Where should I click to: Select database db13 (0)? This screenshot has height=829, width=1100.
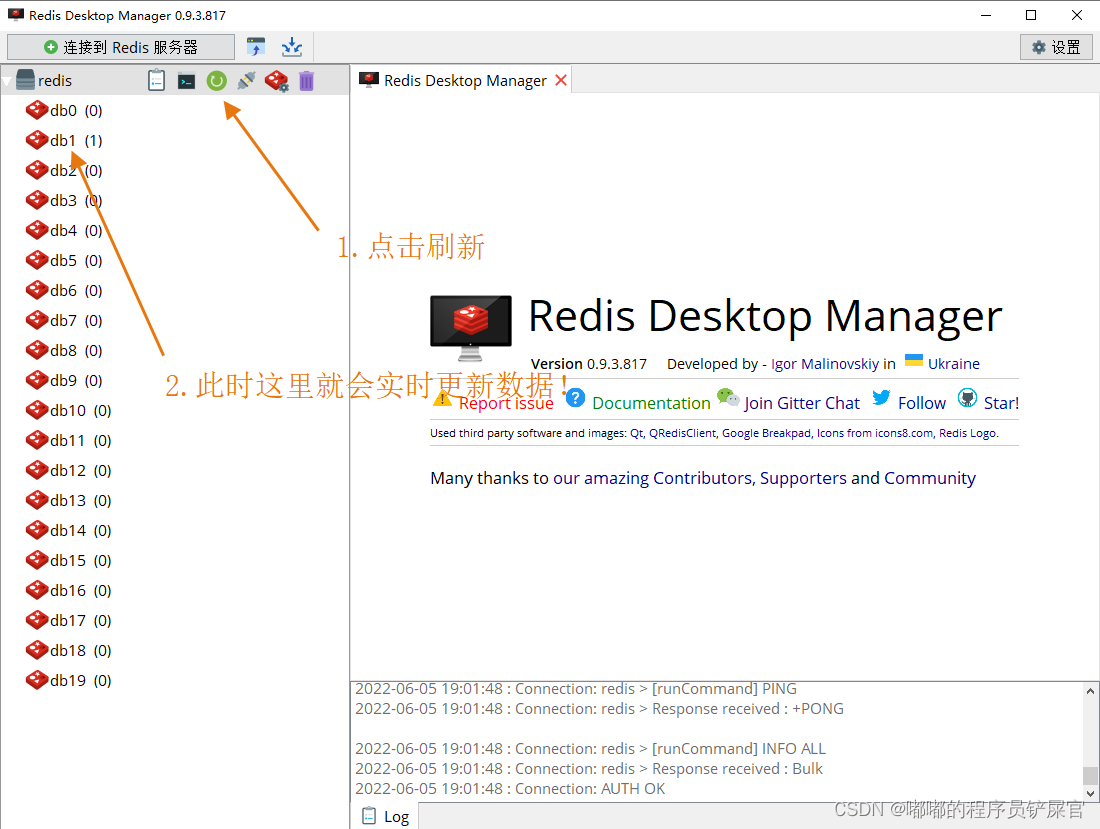pos(68,501)
